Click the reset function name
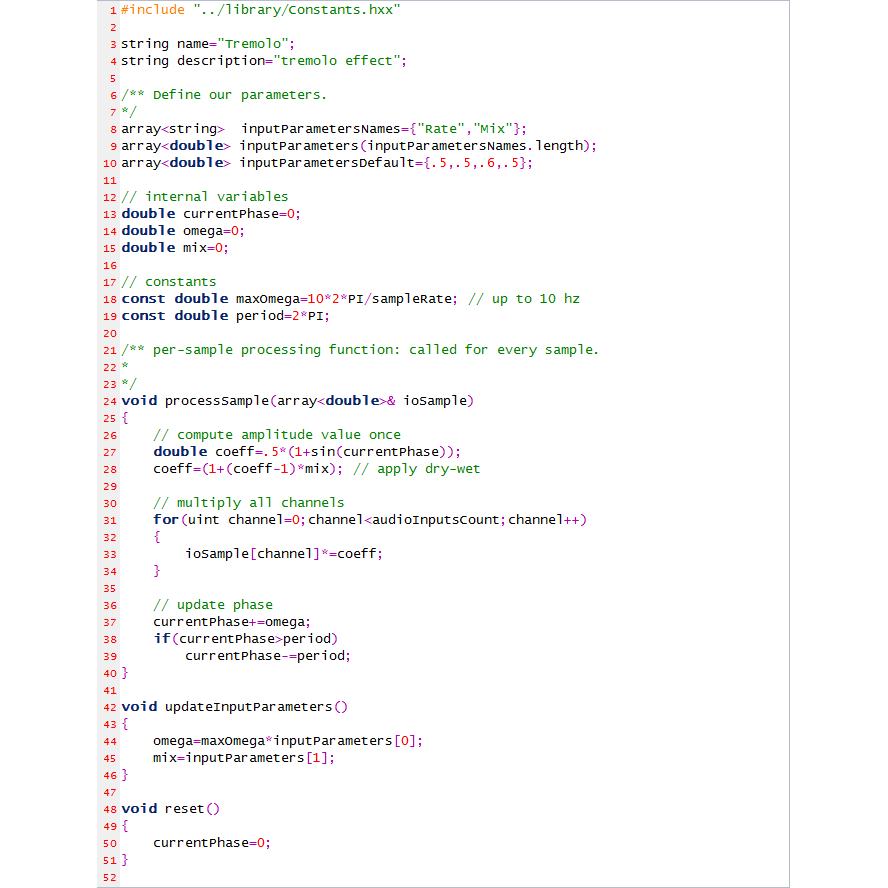Viewport: 888px width, 888px height. [184, 808]
